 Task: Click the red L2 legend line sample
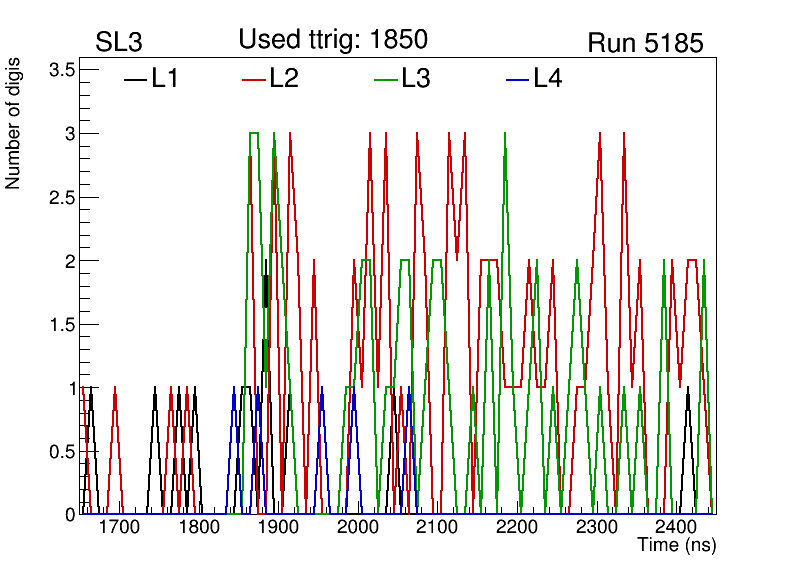pos(255,79)
